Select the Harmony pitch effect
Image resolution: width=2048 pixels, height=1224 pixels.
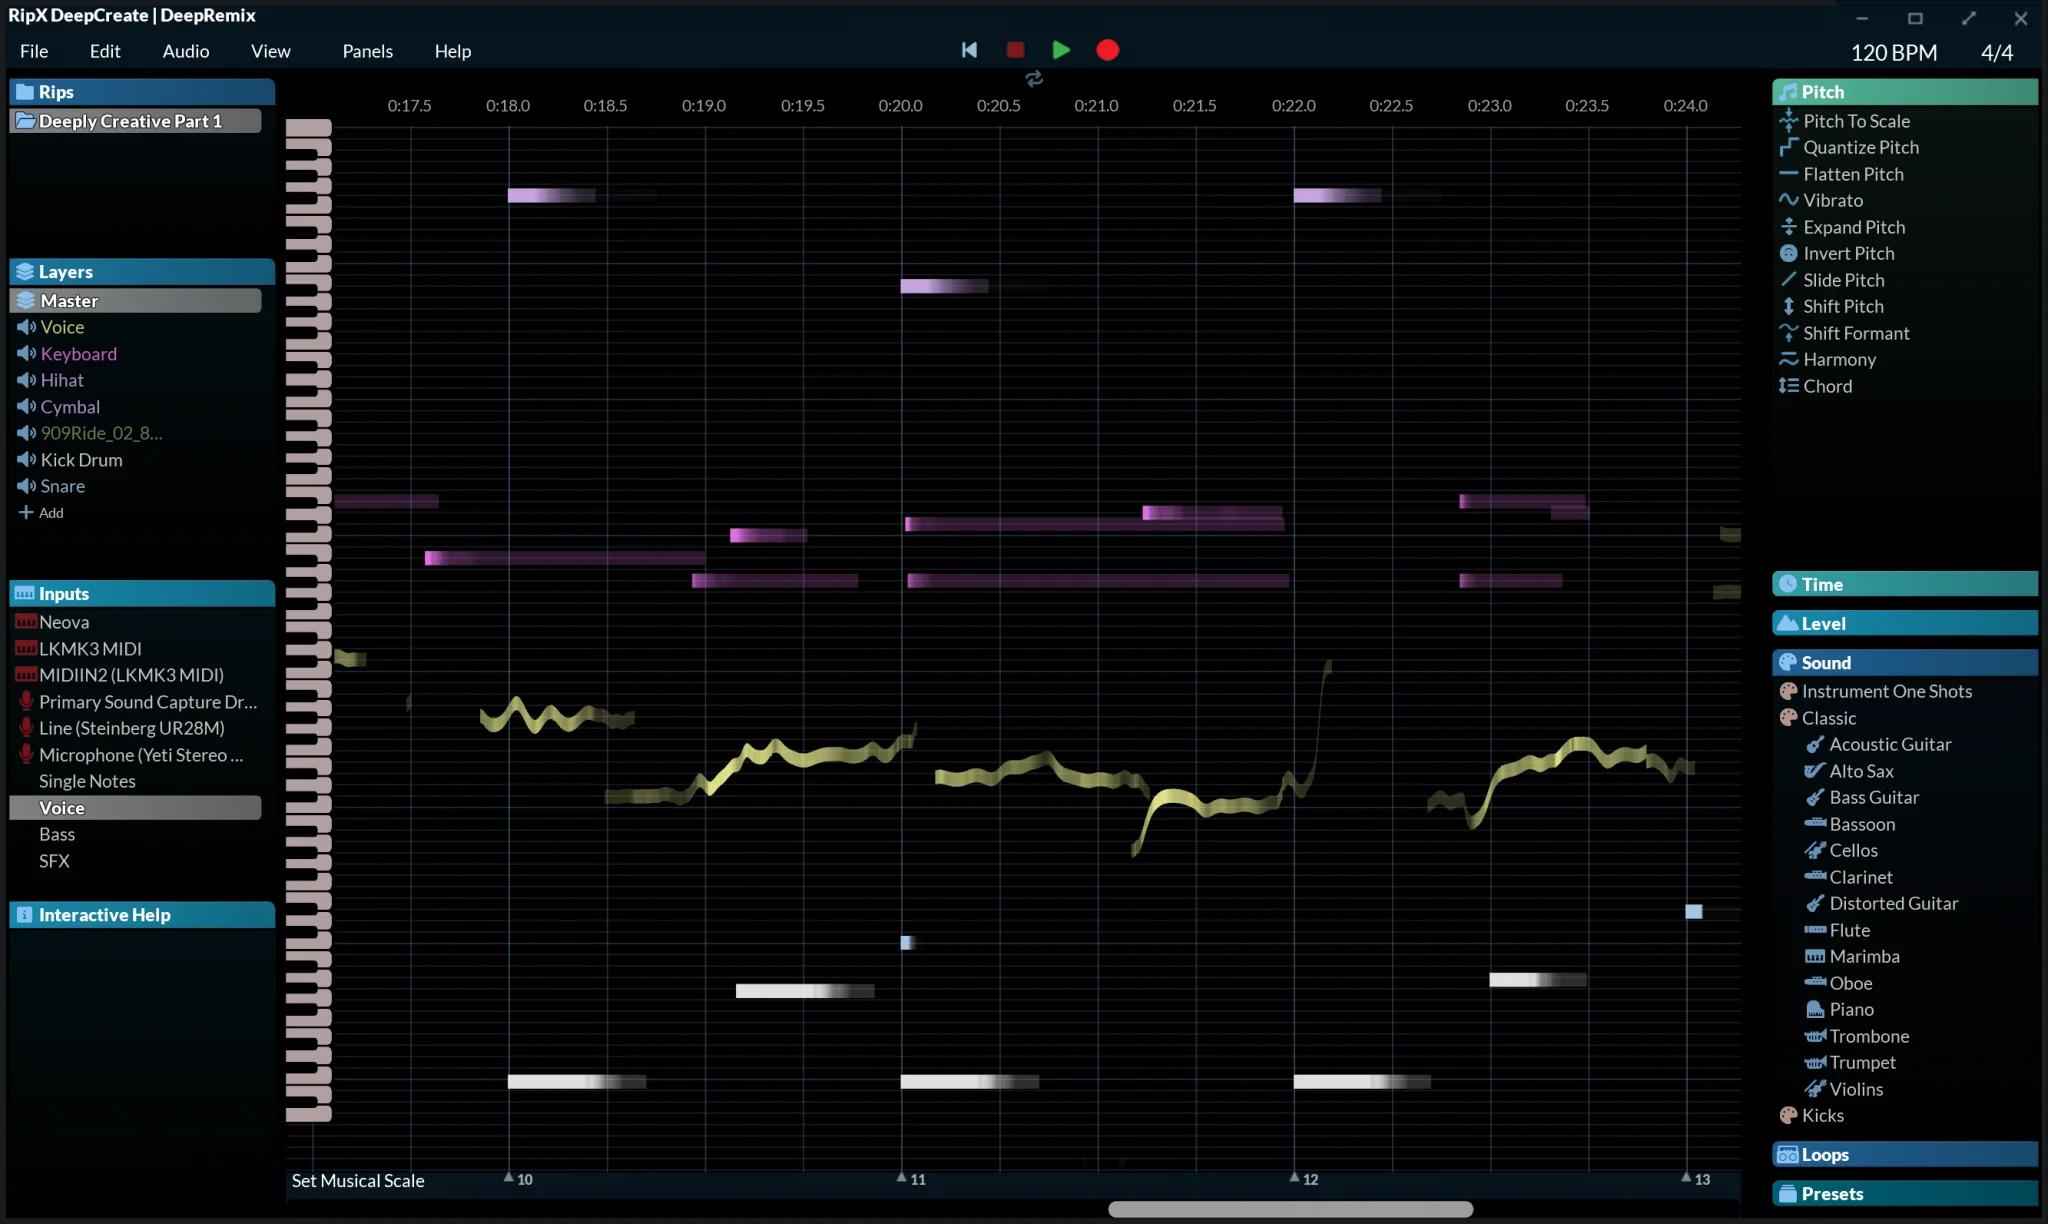click(x=1838, y=359)
